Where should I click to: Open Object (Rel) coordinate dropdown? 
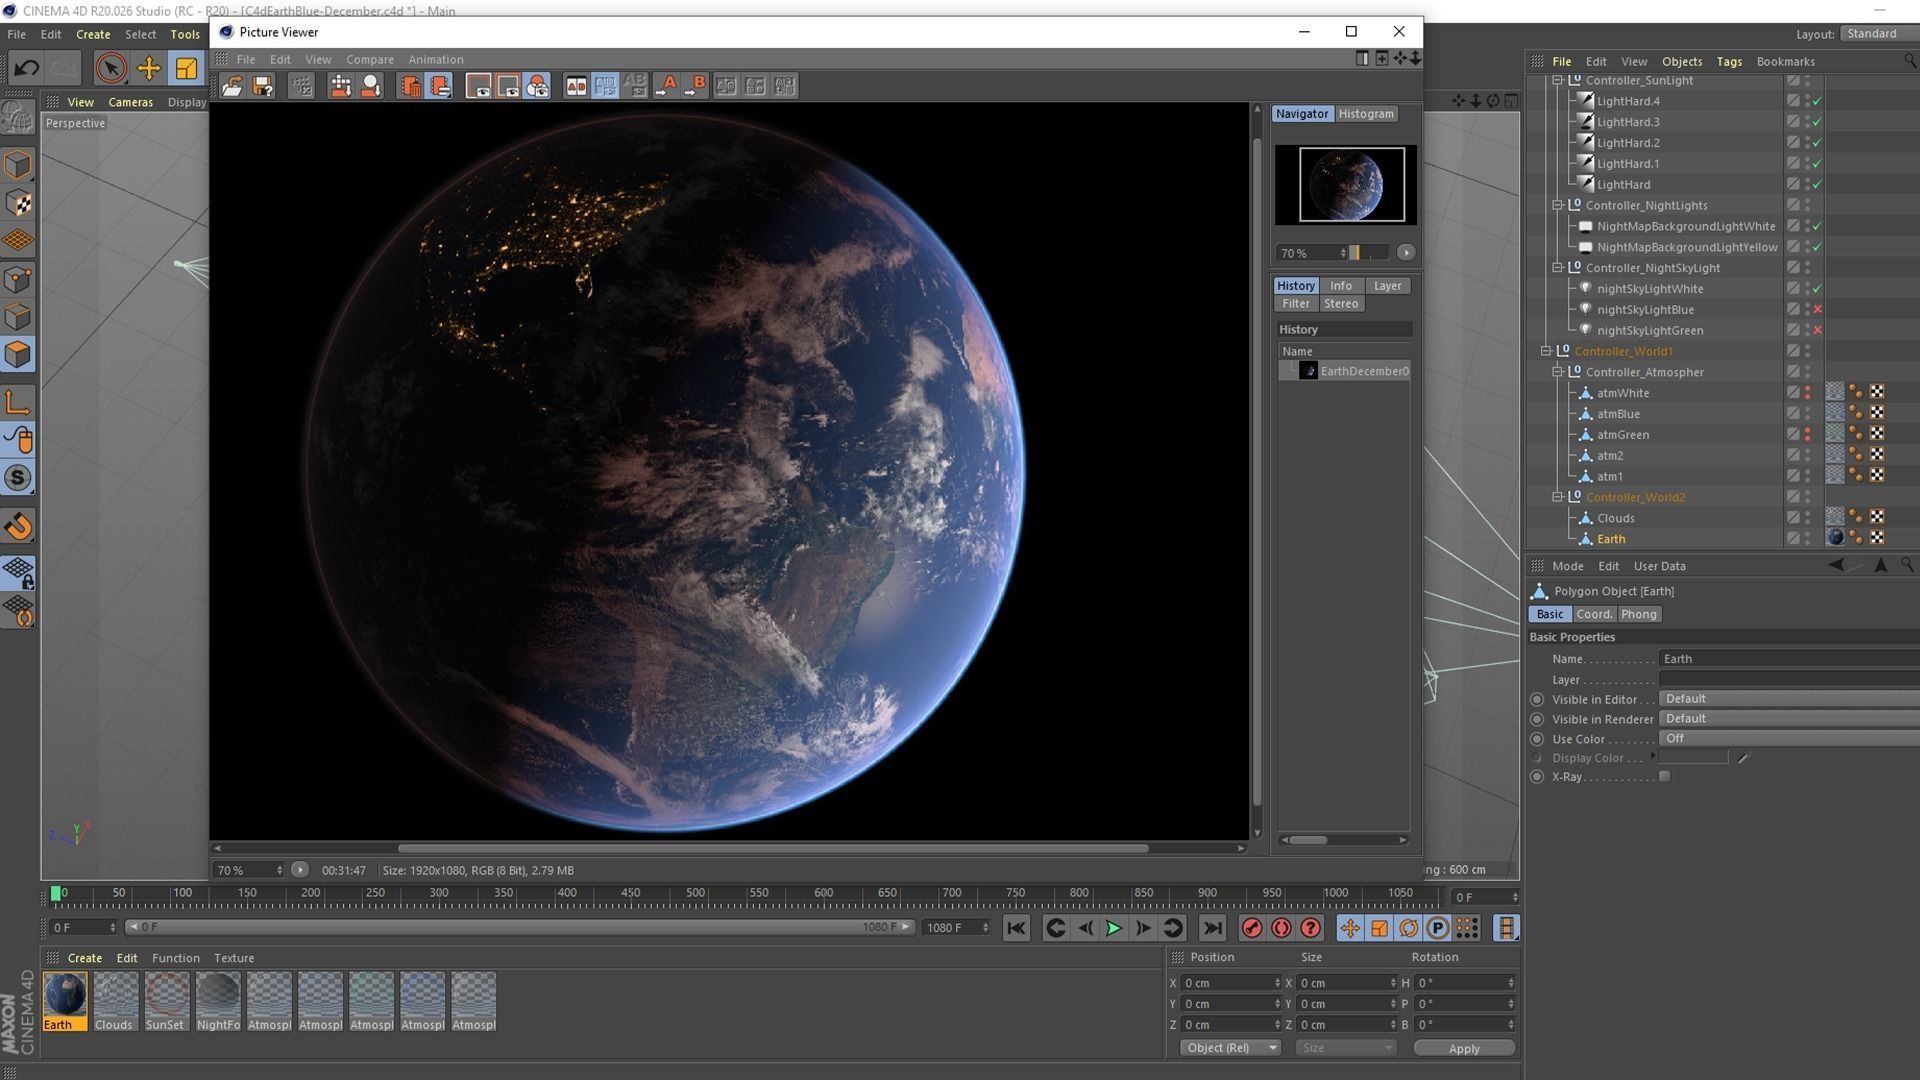(1230, 1048)
